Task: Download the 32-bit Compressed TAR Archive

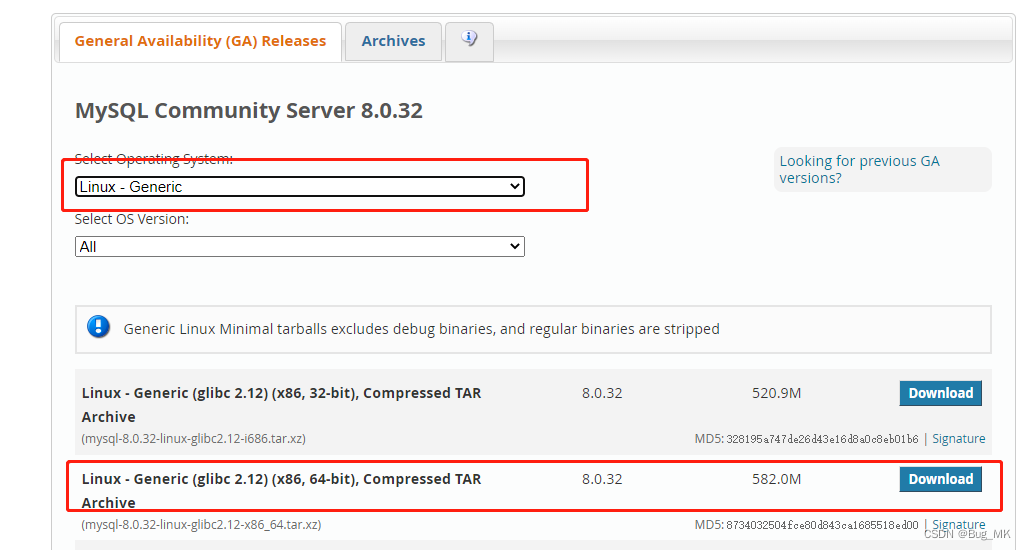Action: click(940, 393)
